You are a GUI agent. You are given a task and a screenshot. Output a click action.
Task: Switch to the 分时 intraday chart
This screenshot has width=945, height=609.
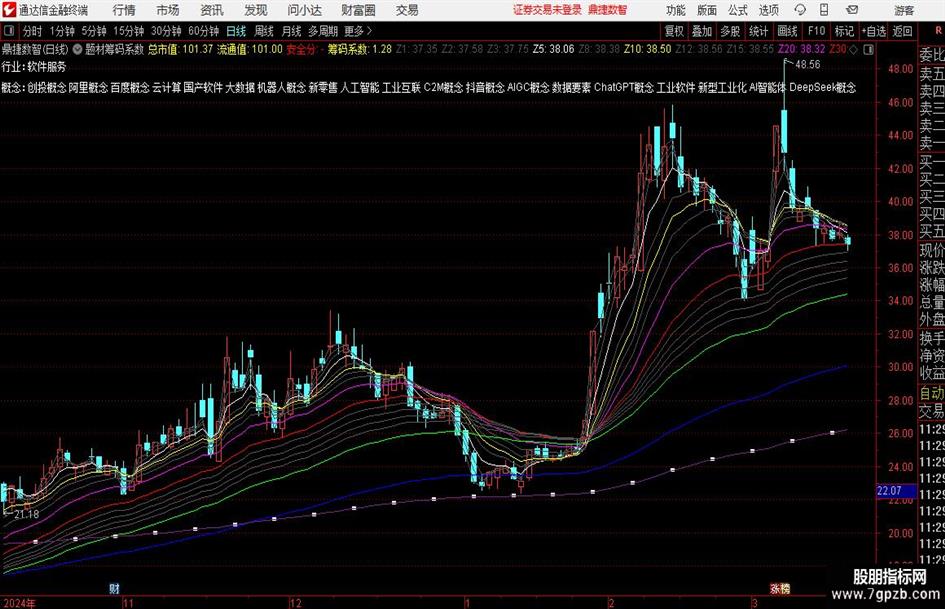tap(33, 31)
